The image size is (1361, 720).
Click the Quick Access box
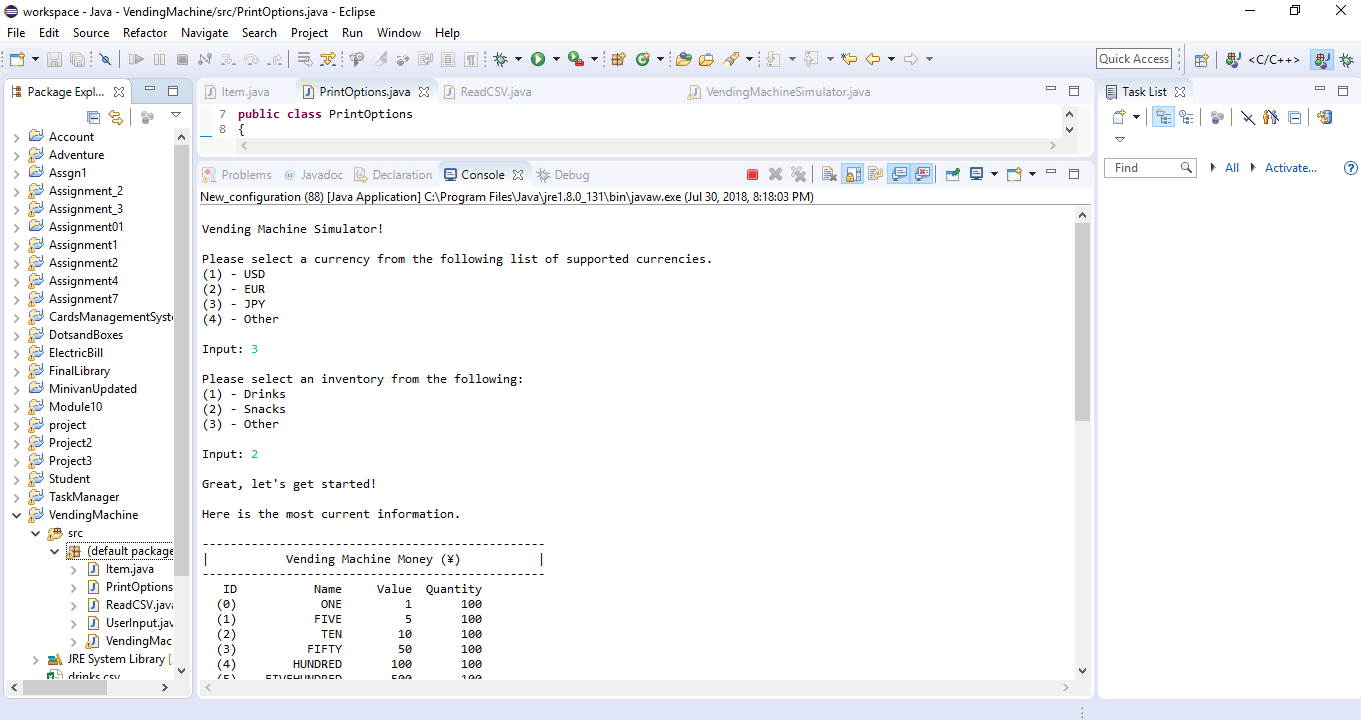point(1134,59)
